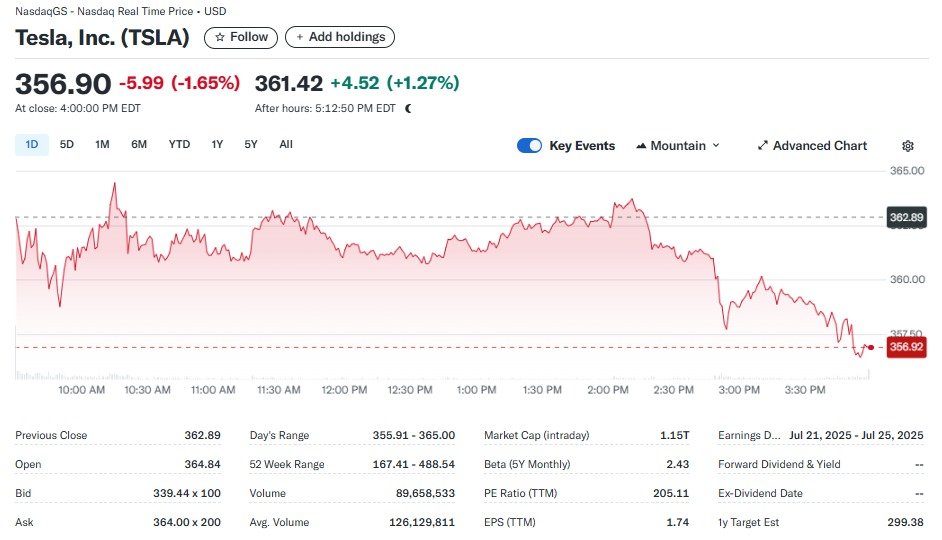This screenshot has height=540, width=942.
Task: Select the YTD range tab
Action: click(x=179, y=144)
